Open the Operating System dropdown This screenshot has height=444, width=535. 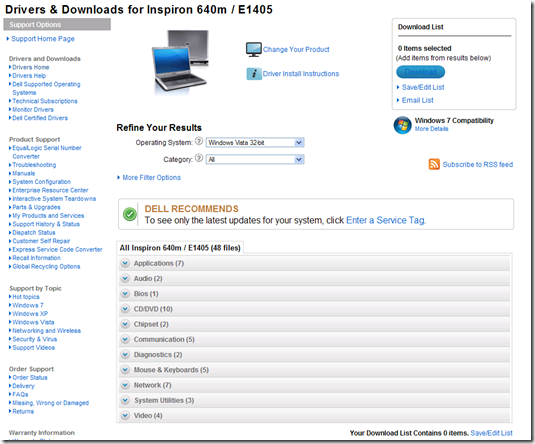point(255,143)
